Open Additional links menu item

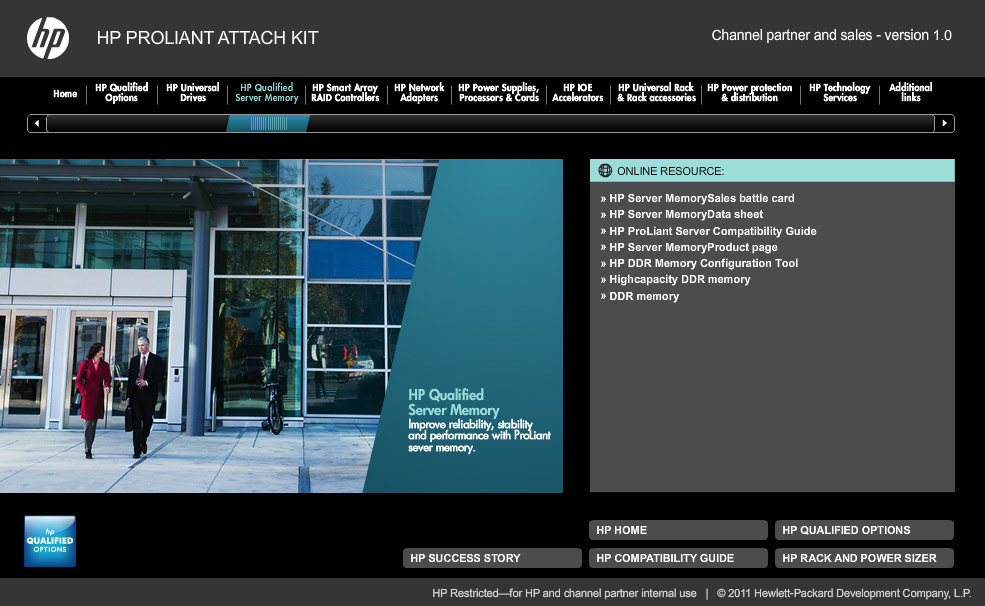(910, 92)
